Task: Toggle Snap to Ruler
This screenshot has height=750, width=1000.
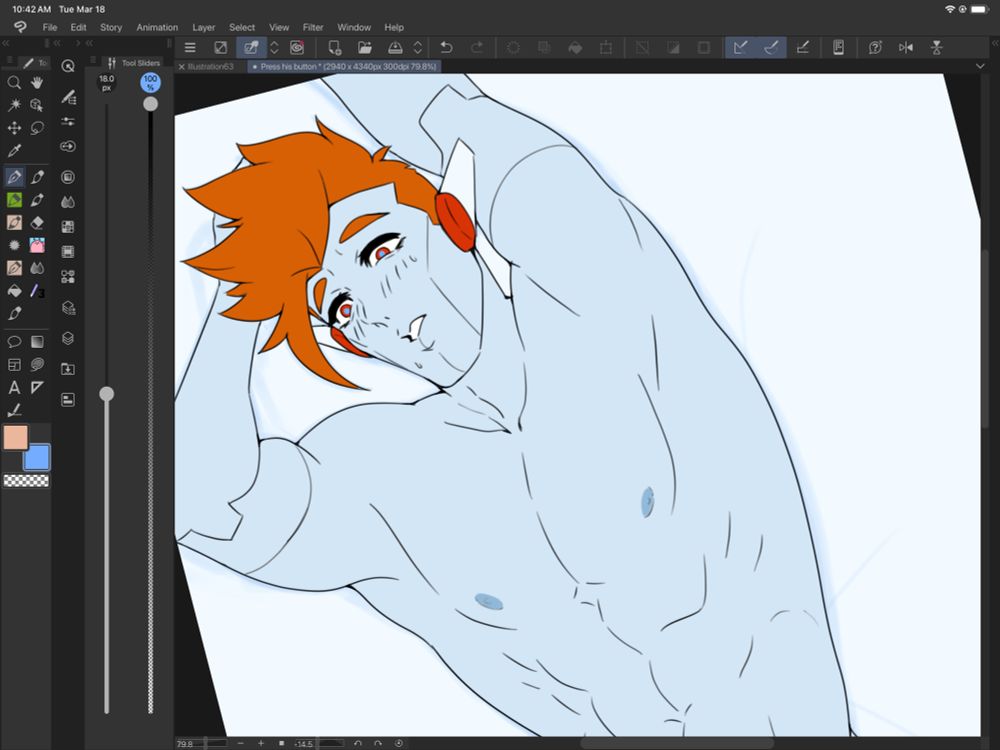Action: (740, 48)
